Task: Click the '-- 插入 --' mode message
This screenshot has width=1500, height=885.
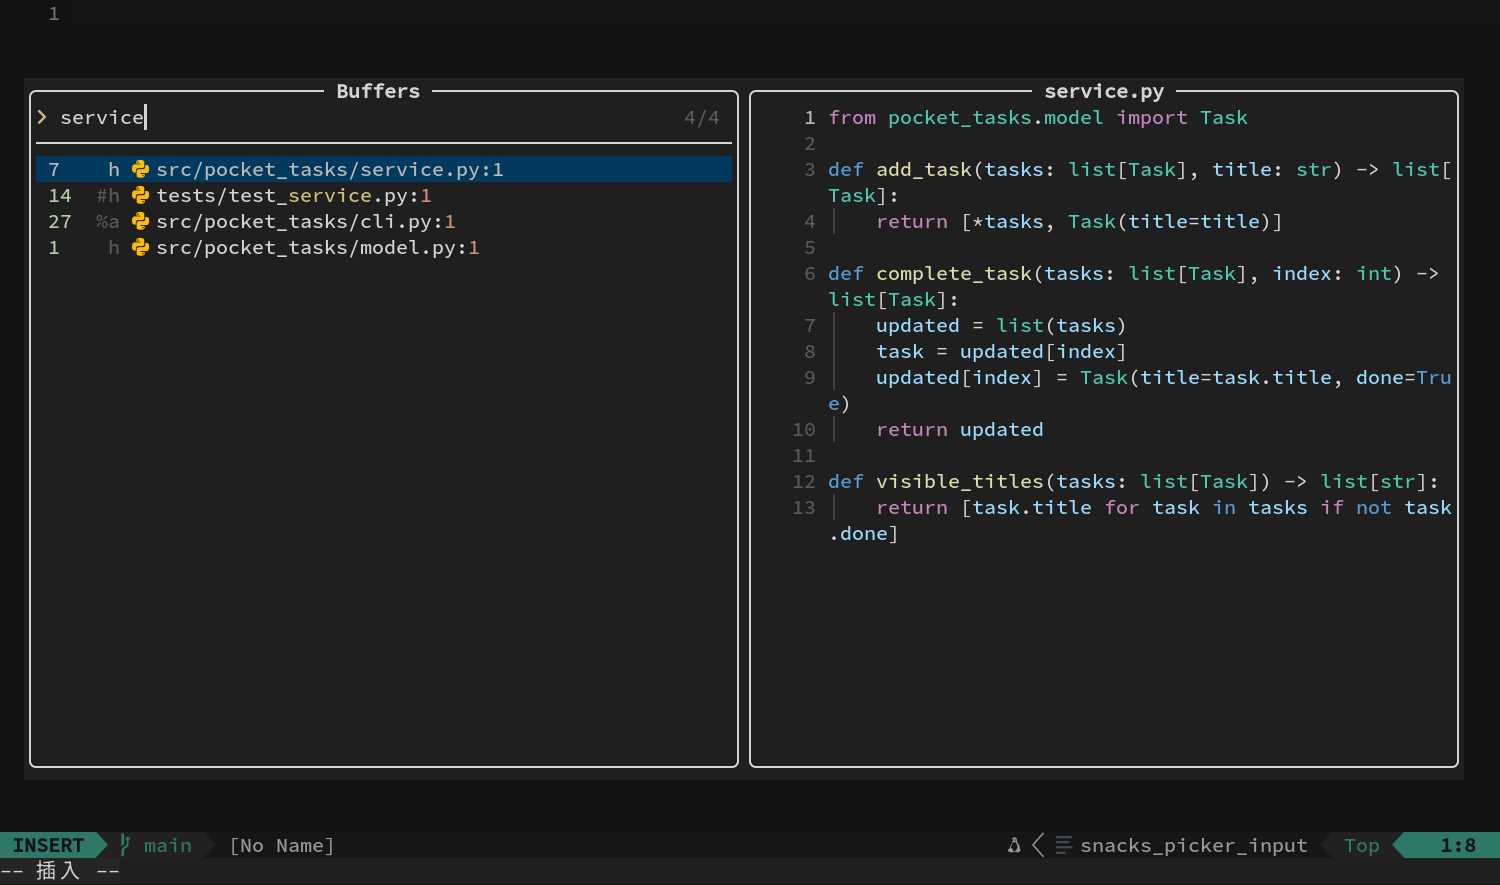Action: [60, 871]
